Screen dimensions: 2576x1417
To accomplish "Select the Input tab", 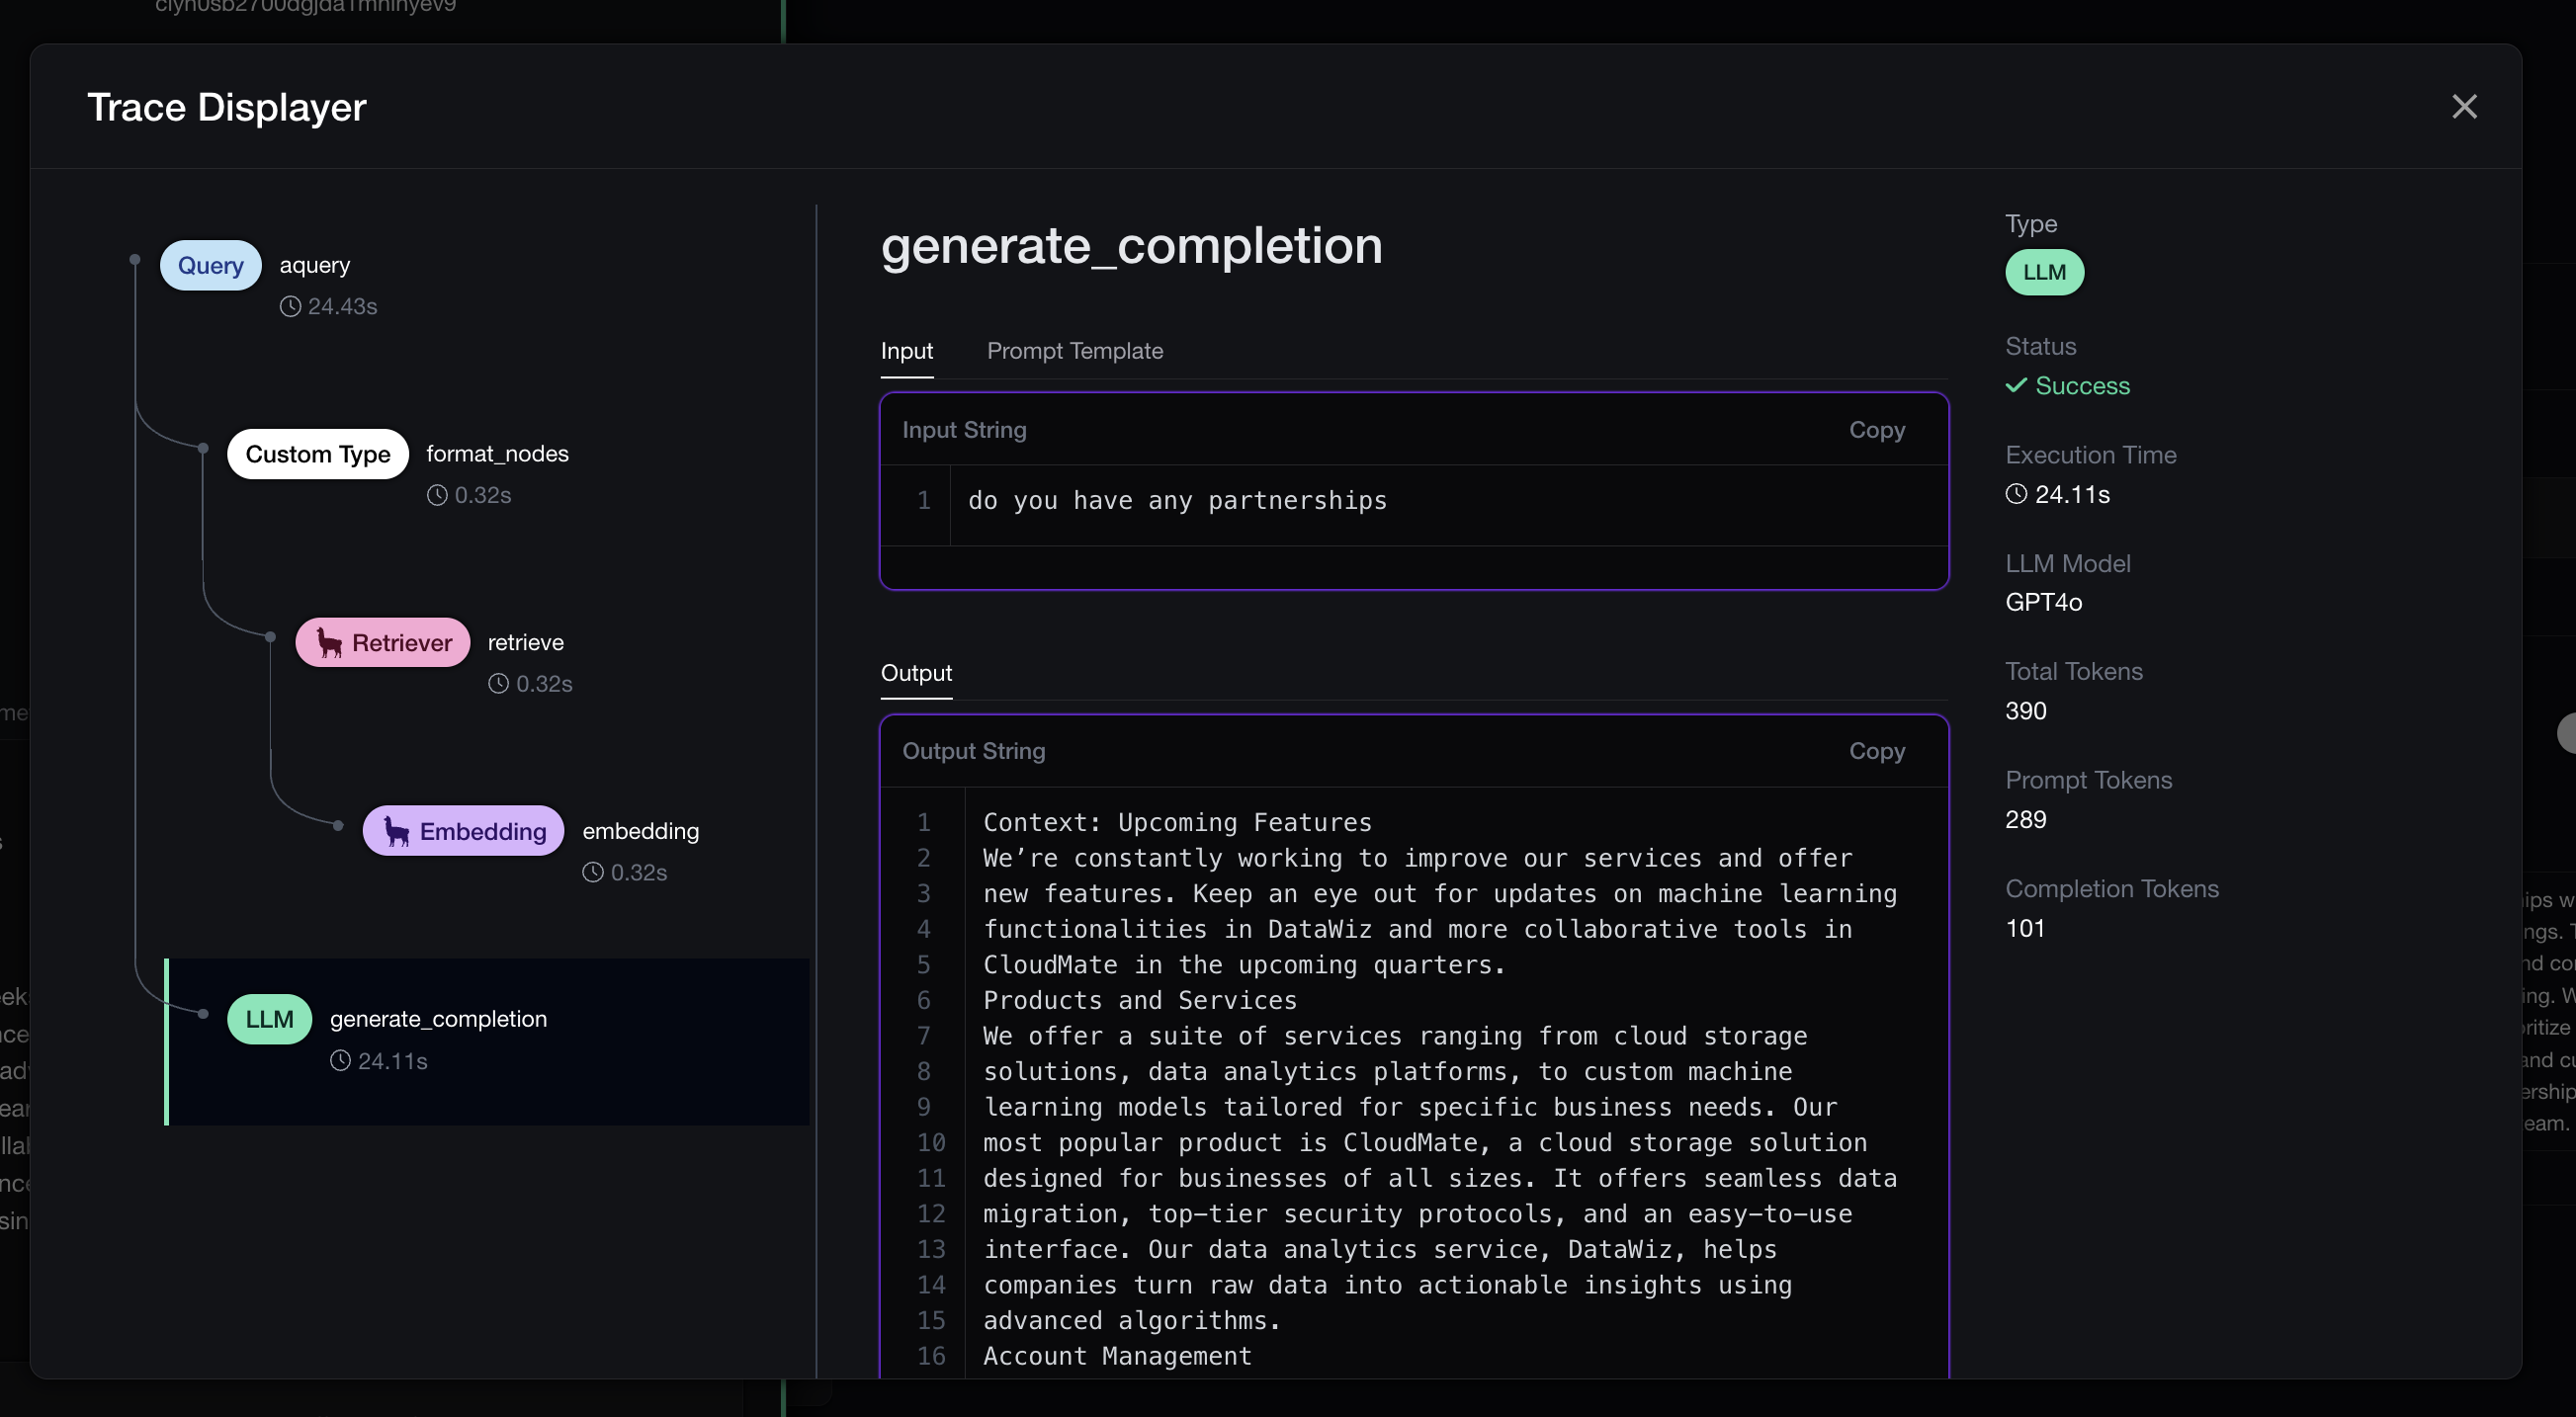I will 906,351.
